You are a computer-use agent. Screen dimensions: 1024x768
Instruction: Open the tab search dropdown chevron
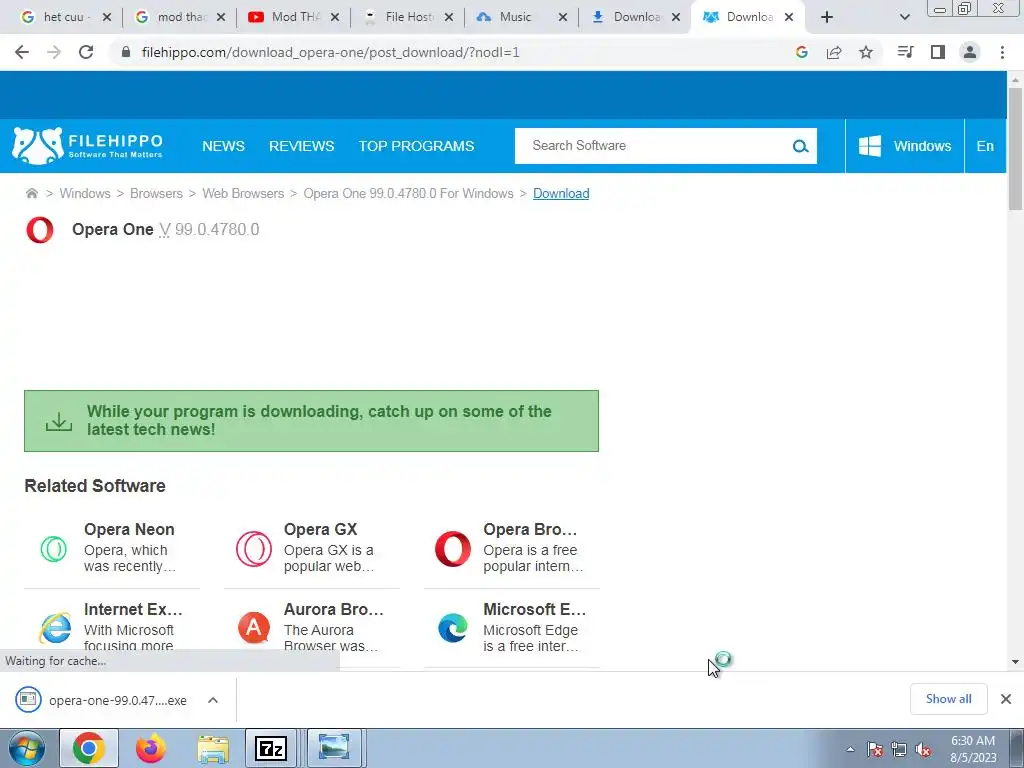[904, 17]
